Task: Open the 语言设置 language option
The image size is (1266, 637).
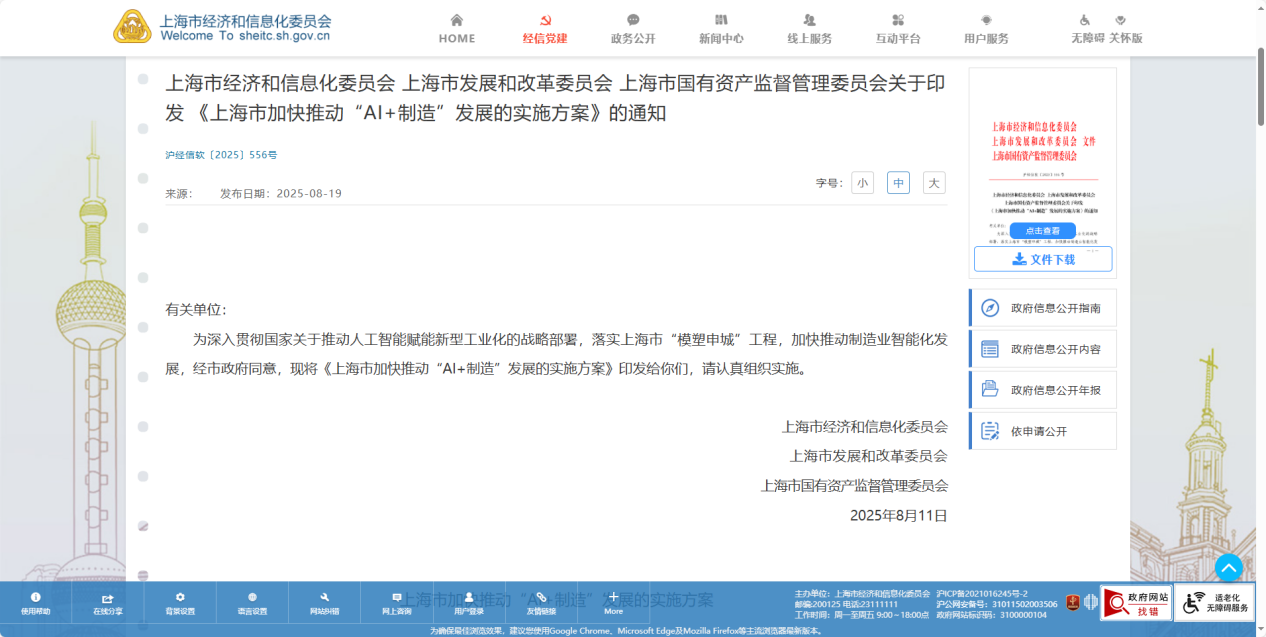Action: coord(252,603)
